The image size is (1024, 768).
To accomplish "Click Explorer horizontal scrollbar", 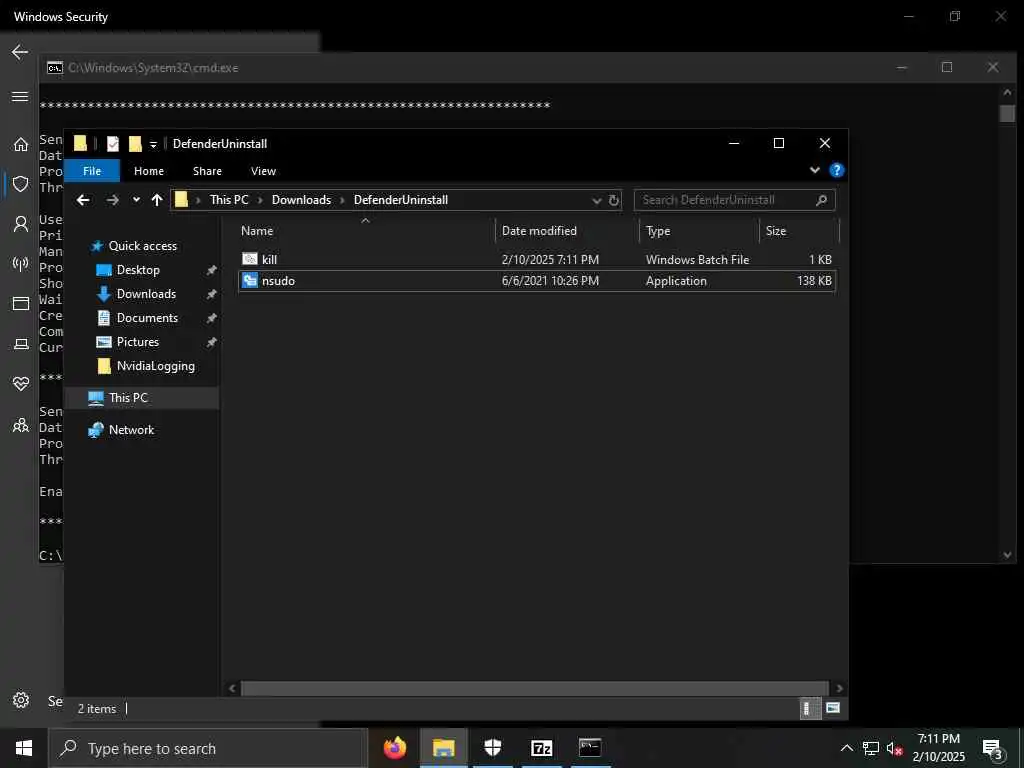I will (534, 688).
